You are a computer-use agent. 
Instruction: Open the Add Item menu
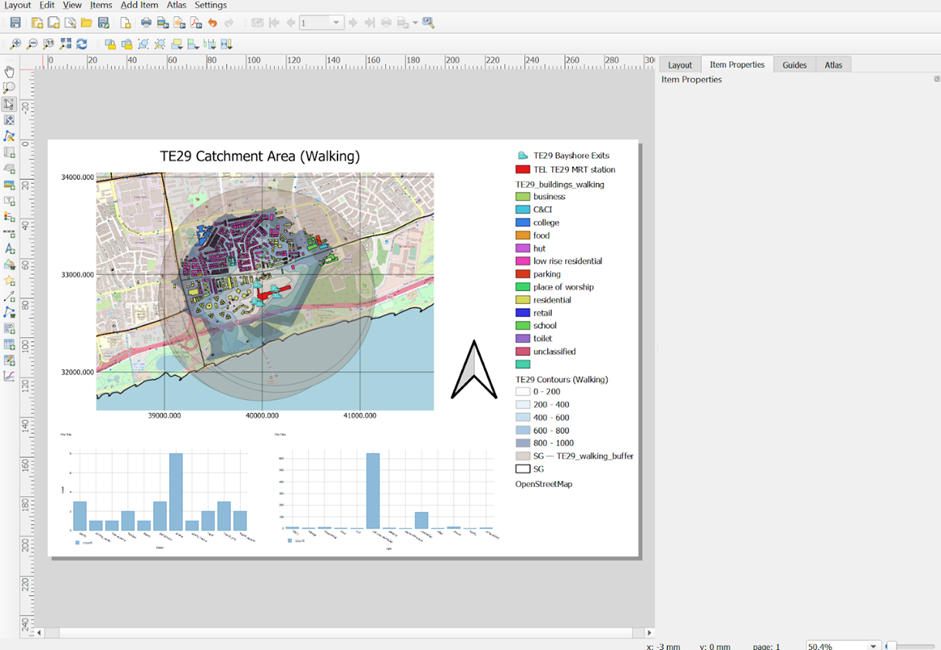click(x=139, y=5)
